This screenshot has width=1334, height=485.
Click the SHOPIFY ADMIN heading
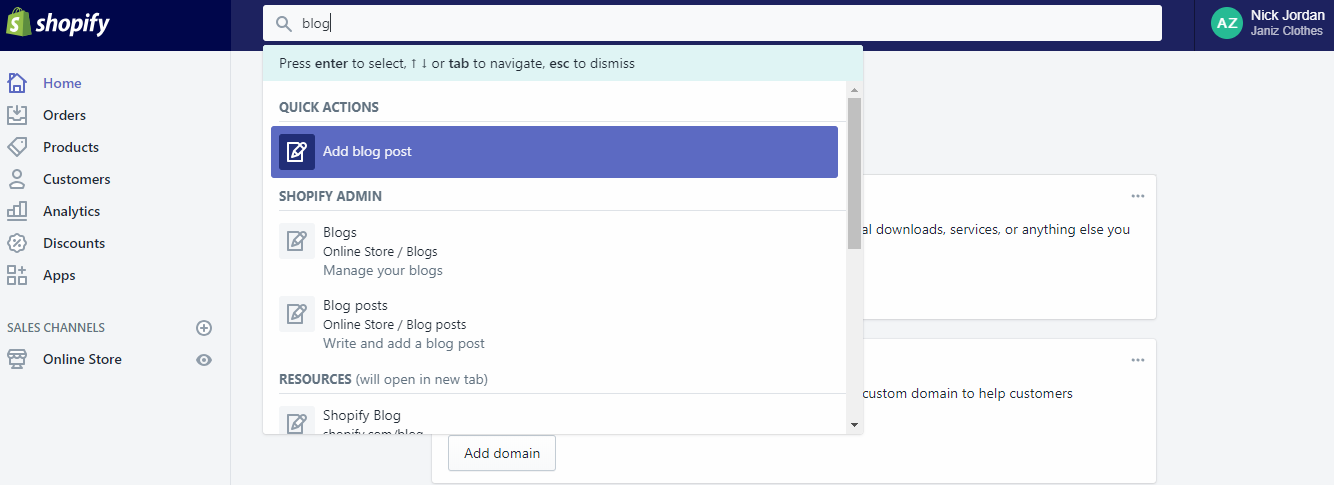click(330, 196)
